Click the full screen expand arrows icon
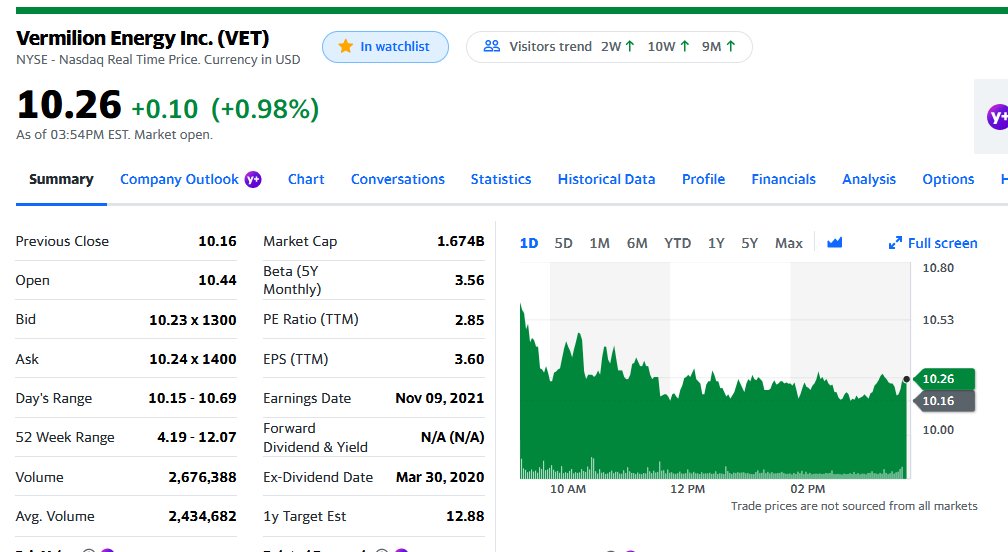1008x552 pixels. tap(895, 243)
